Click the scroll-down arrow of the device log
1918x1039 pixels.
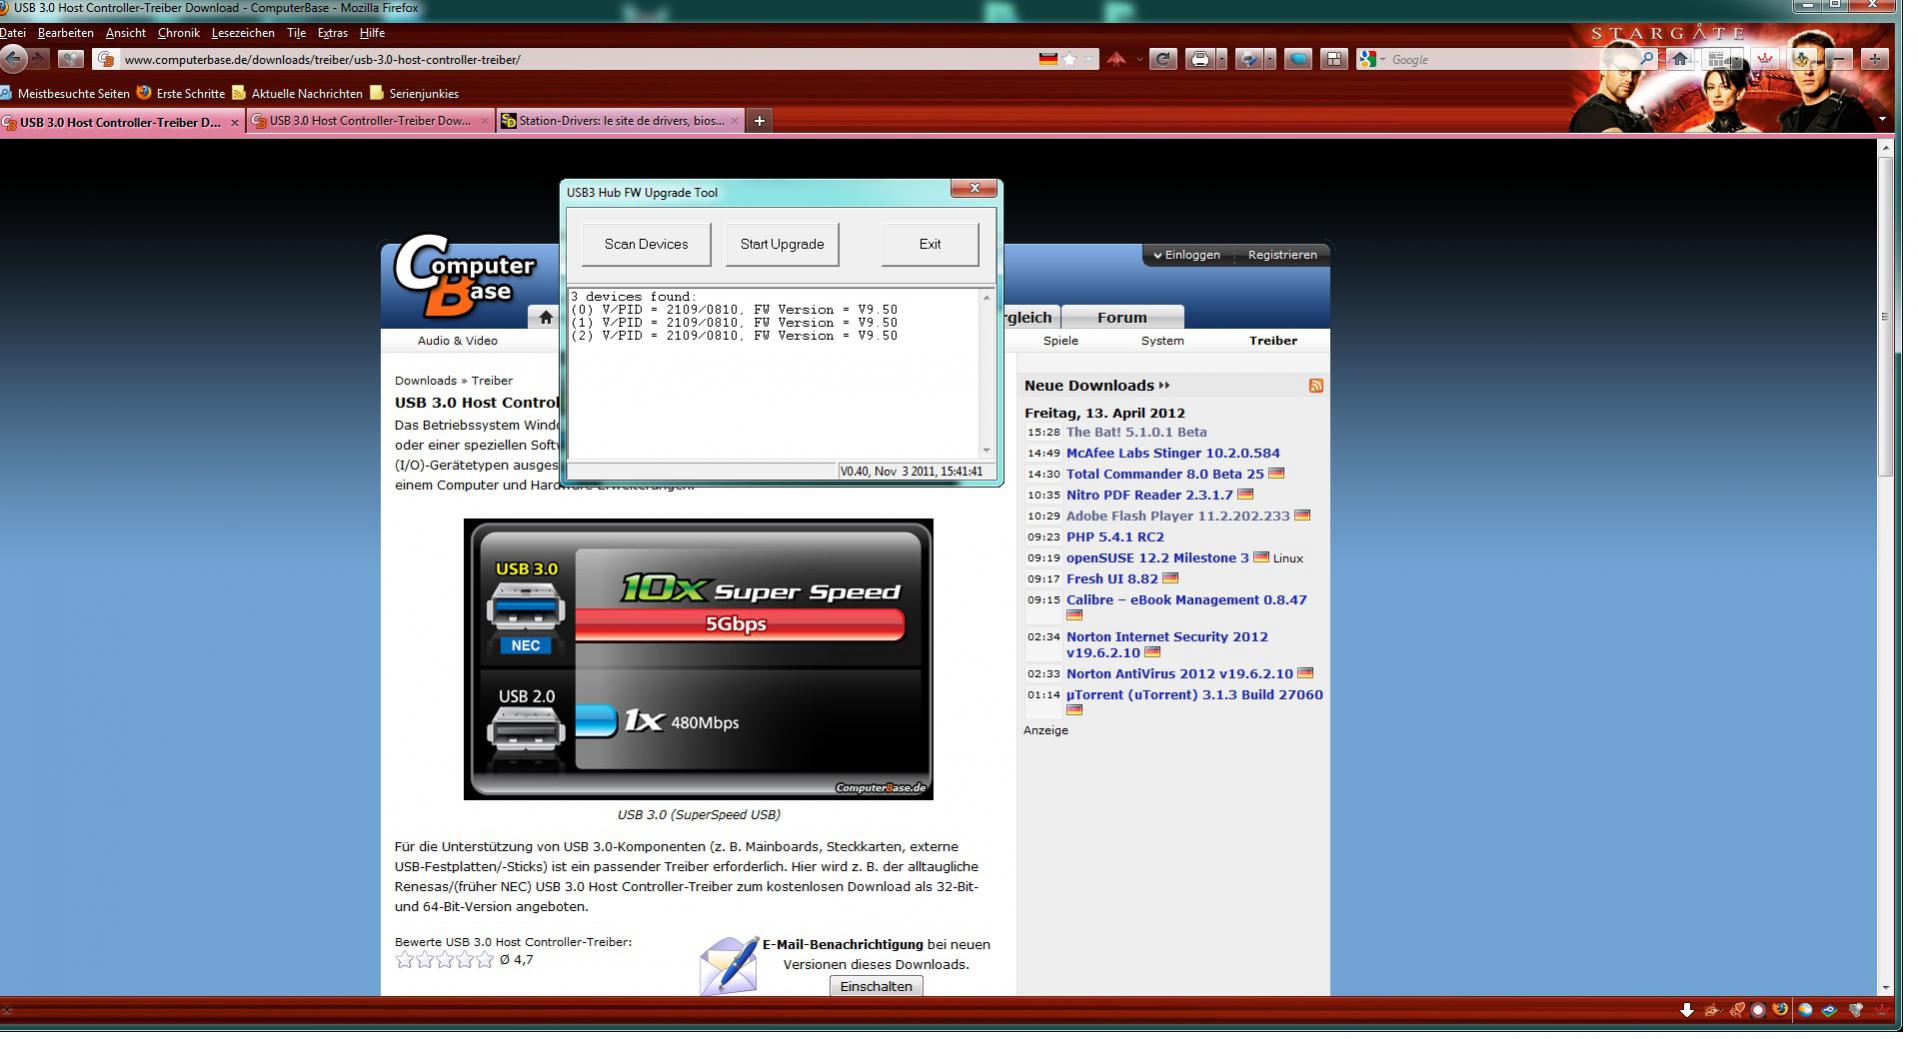click(987, 451)
